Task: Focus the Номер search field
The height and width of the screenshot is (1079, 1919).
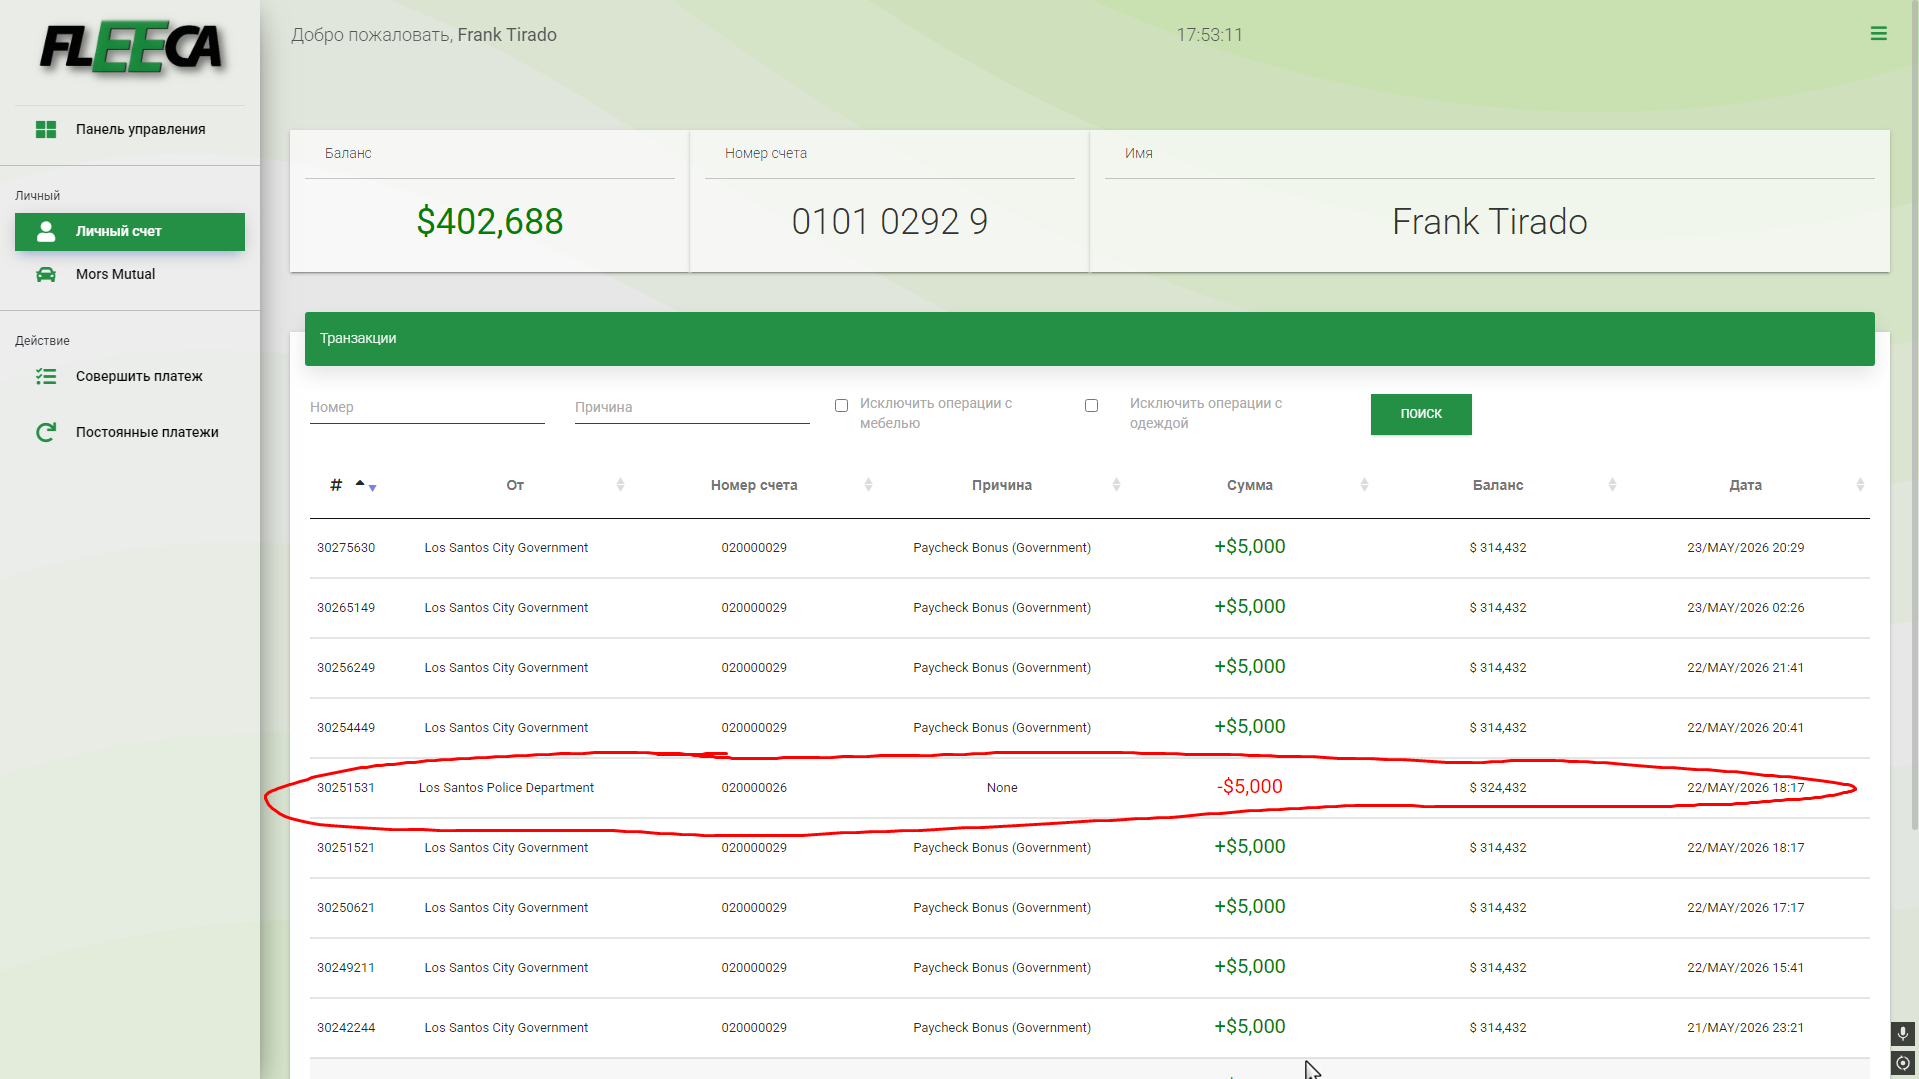Action: (x=427, y=408)
